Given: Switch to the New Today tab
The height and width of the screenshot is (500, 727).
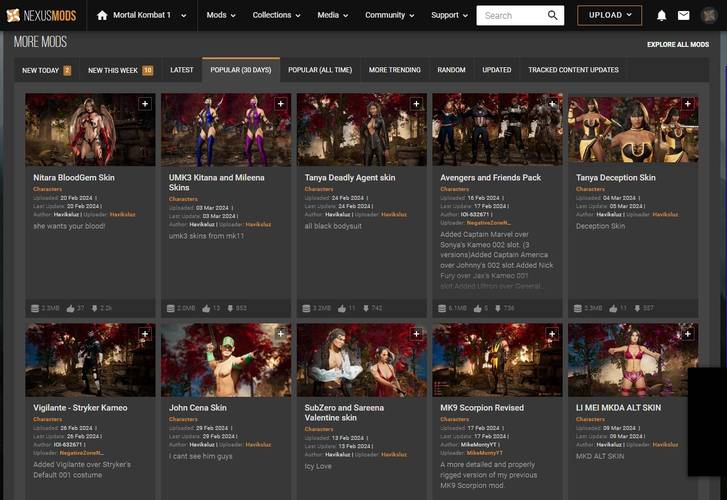Looking at the screenshot, I should pyautogui.click(x=46, y=71).
